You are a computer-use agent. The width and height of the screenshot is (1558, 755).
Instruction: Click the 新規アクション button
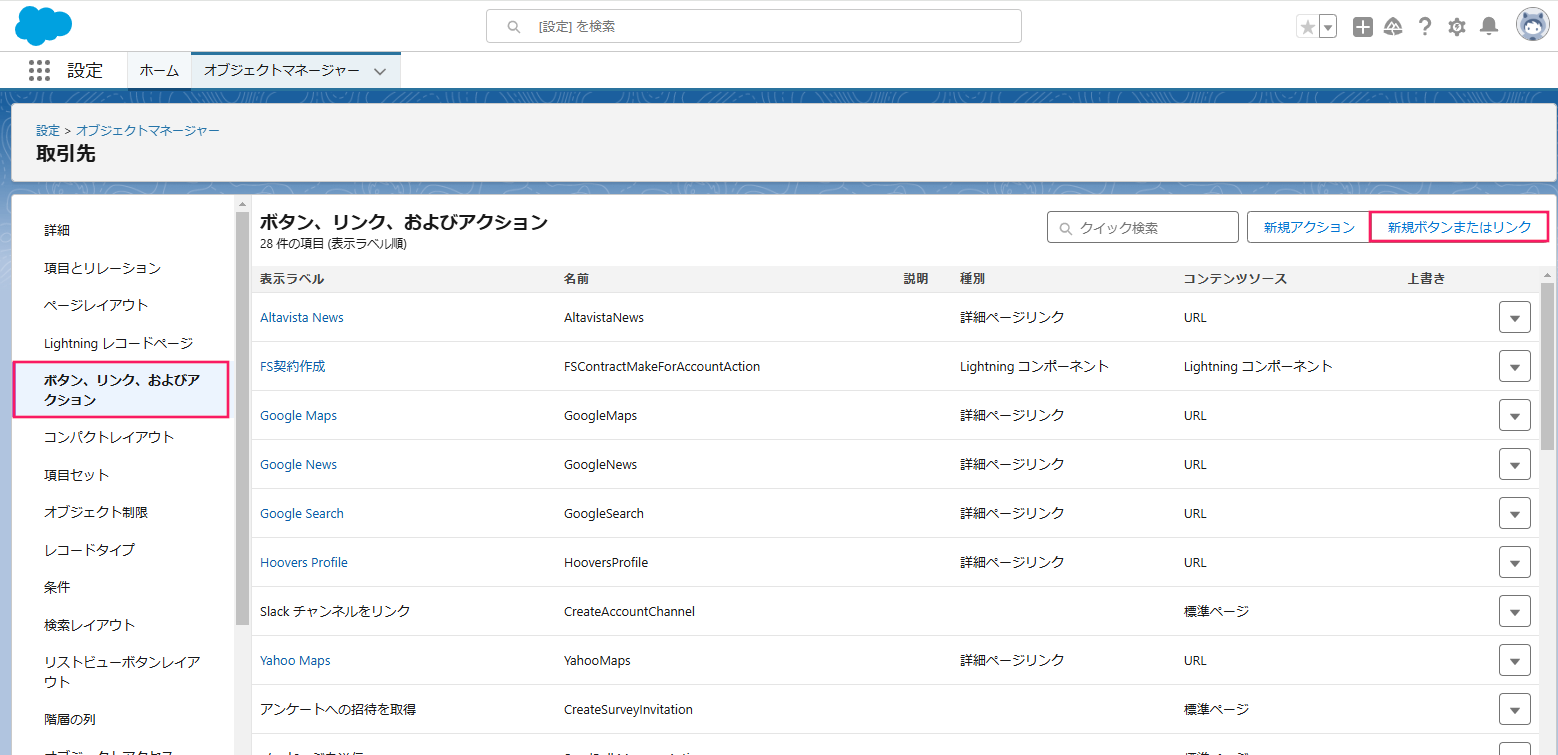point(1309,227)
